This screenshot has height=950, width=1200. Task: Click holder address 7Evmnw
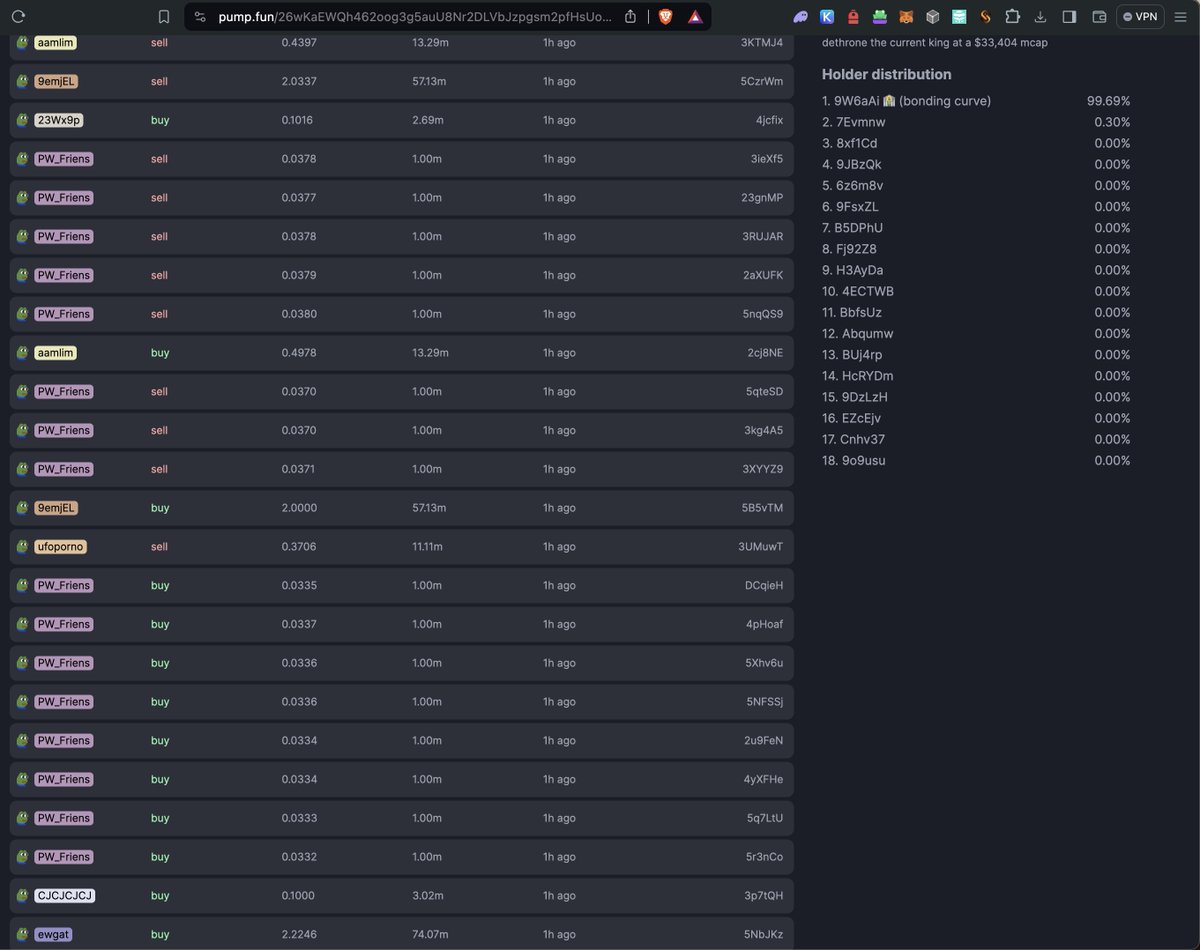(860, 122)
